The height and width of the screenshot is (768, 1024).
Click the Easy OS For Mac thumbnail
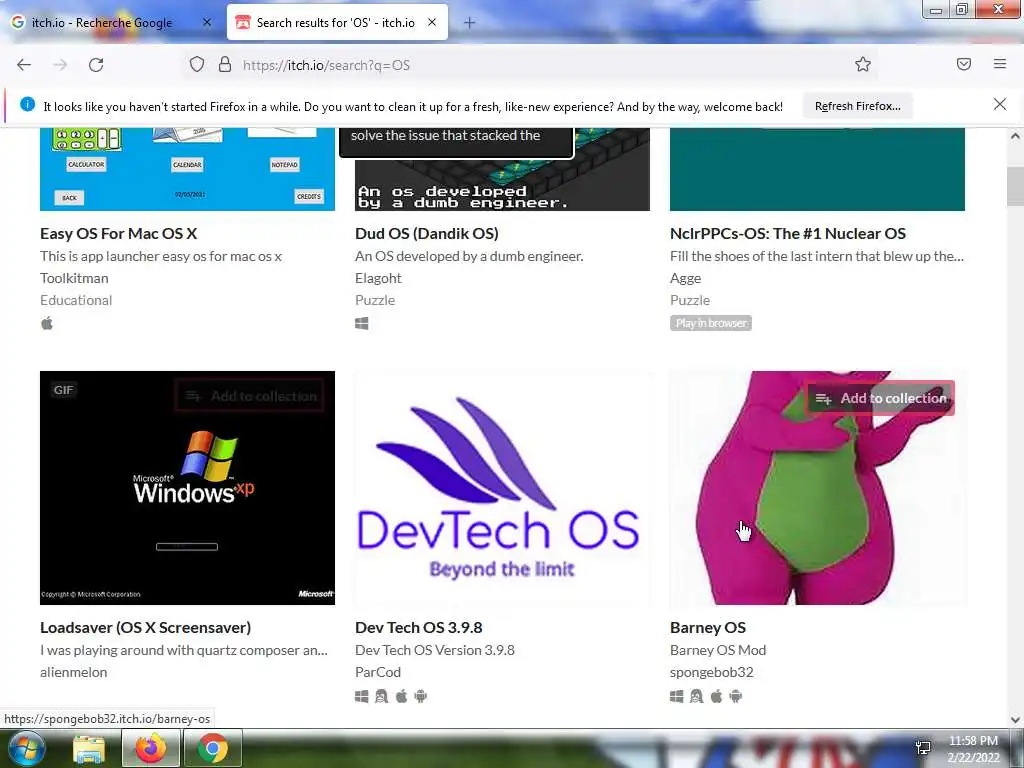point(187,170)
